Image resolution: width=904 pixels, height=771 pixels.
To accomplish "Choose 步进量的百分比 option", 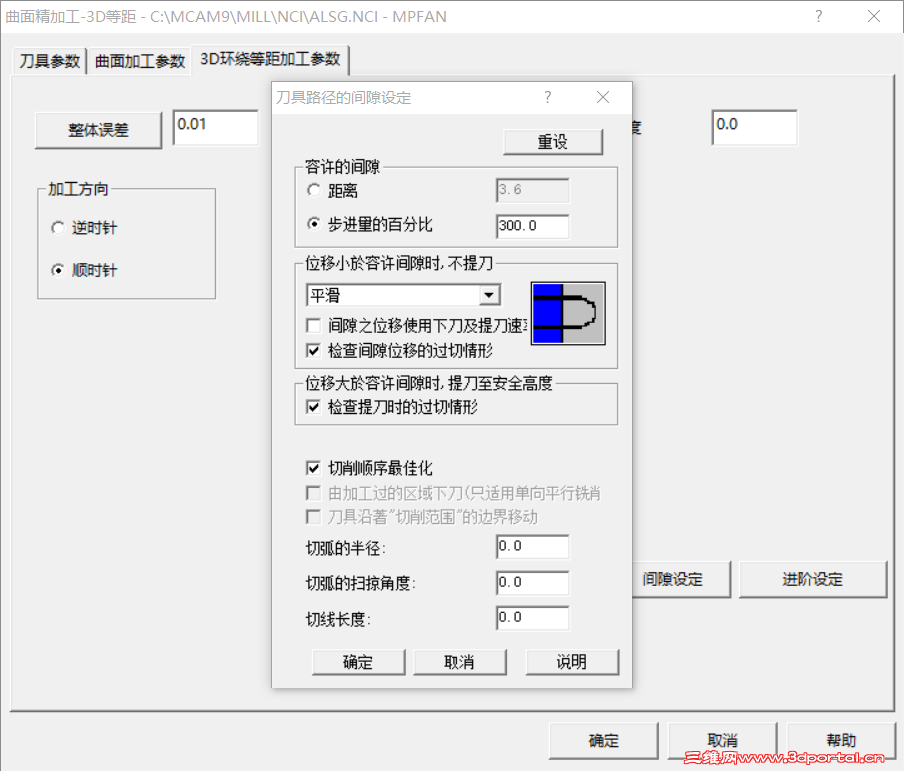I will pyautogui.click(x=313, y=224).
